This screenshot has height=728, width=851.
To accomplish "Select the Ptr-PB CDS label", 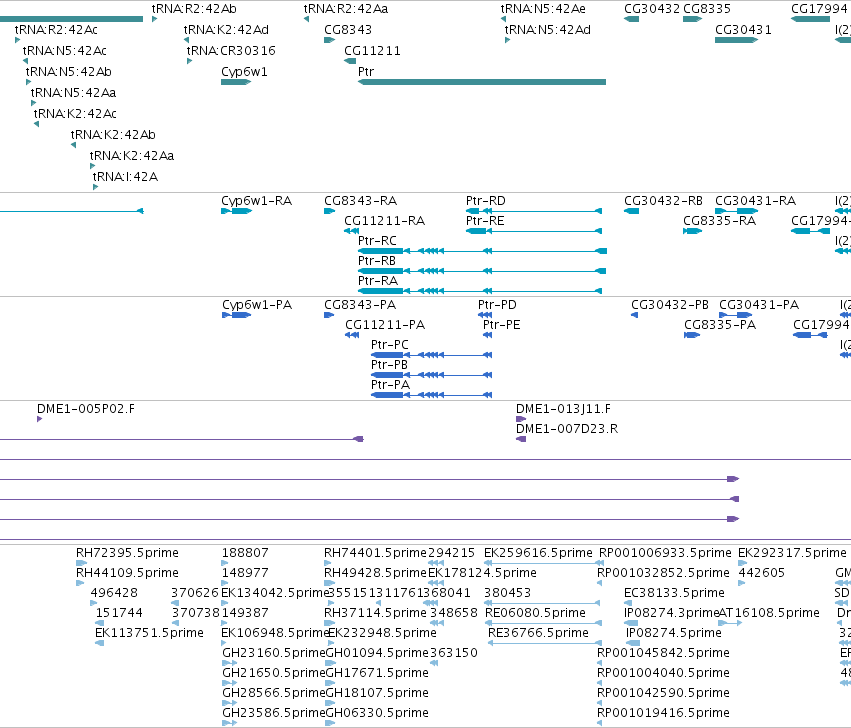I will (x=389, y=365).
